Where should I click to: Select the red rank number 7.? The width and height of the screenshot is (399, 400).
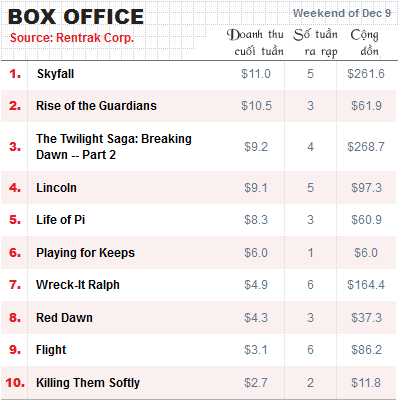15,285
